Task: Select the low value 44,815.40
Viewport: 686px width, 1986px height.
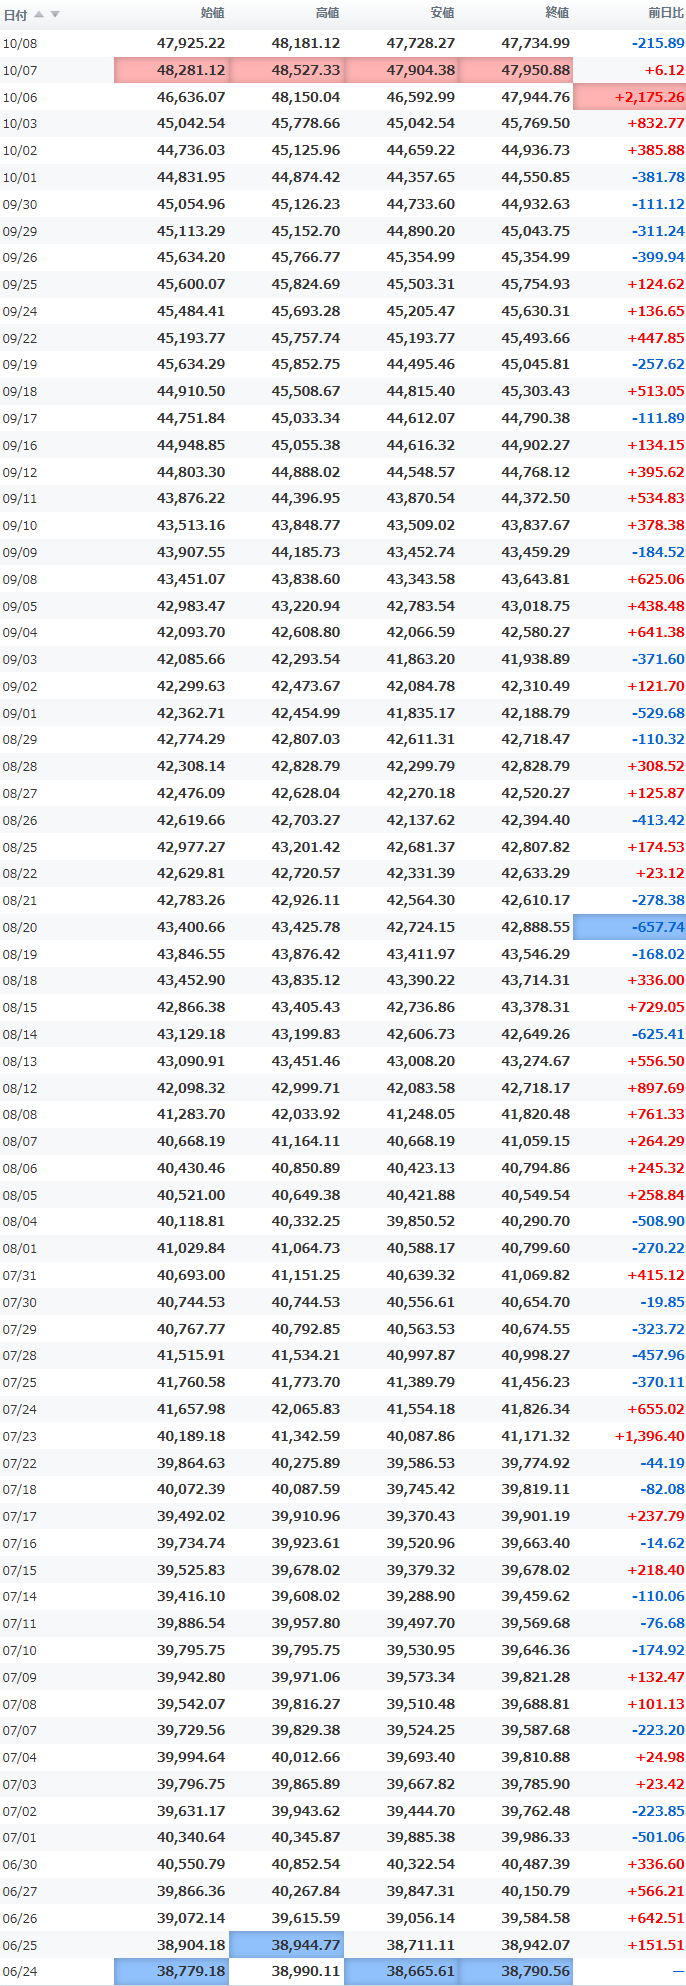Action: click(421, 391)
